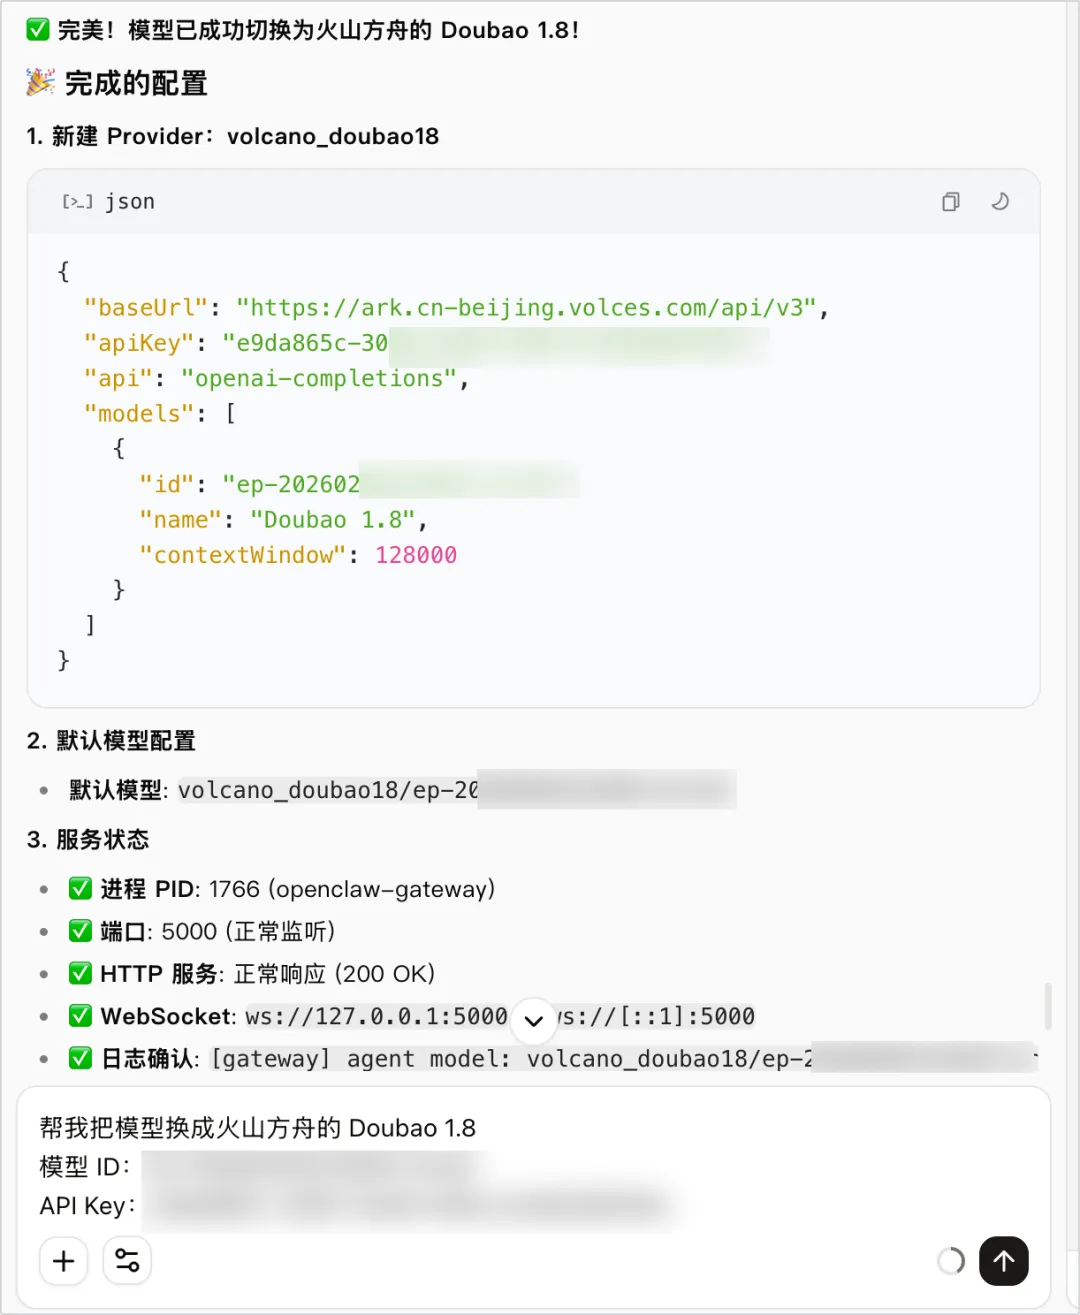Click the scroll-to-bottom chevron button

[x=534, y=1020]
